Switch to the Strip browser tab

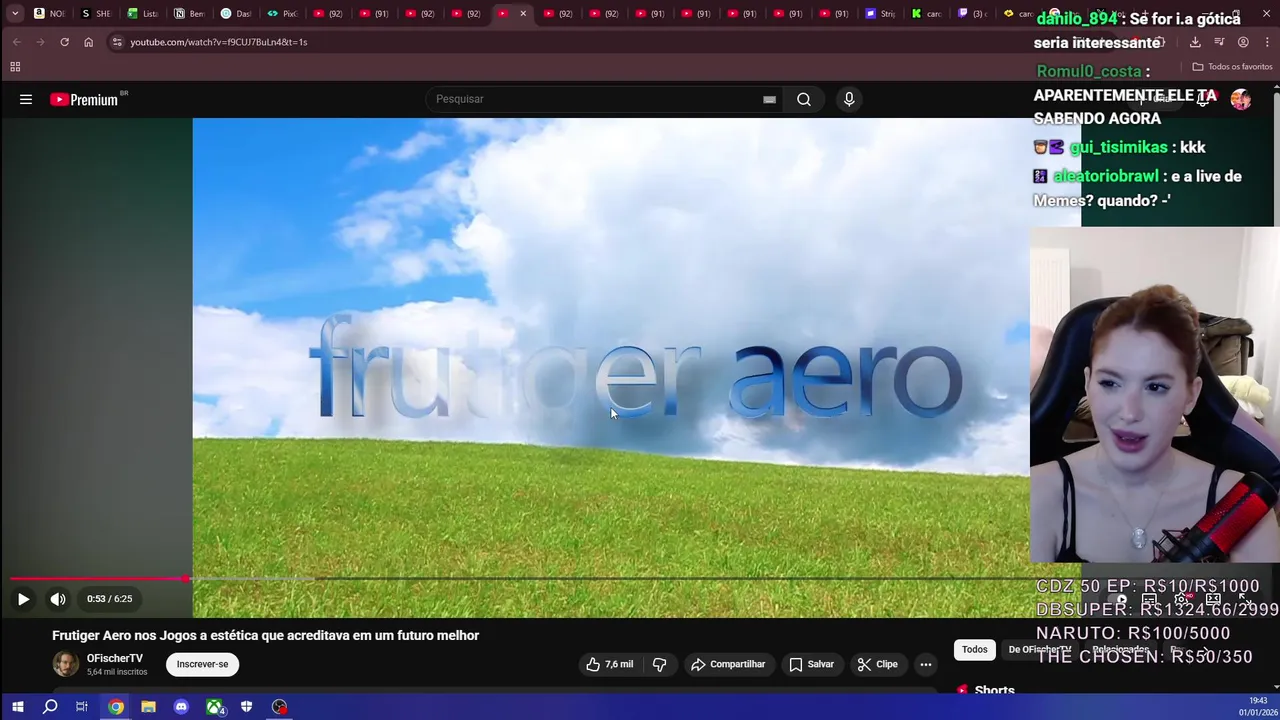coord(880,13)
